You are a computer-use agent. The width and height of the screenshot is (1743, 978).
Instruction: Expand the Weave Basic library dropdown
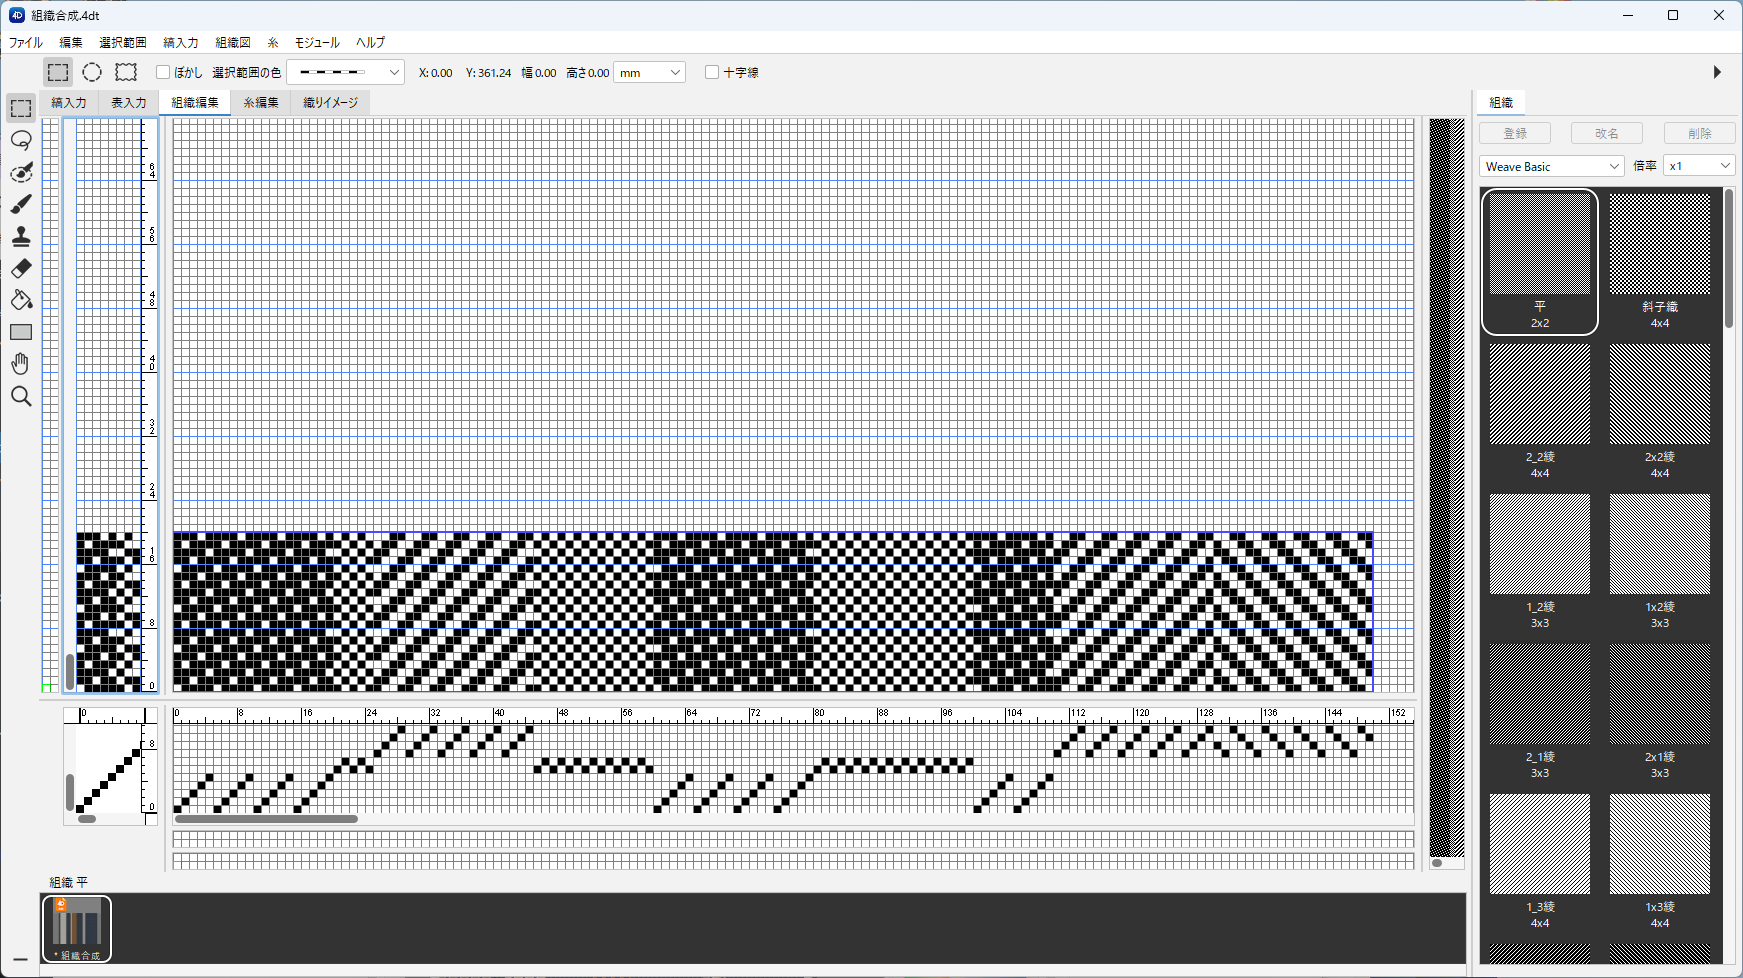pyautogui.click(x=1551, y=166)
